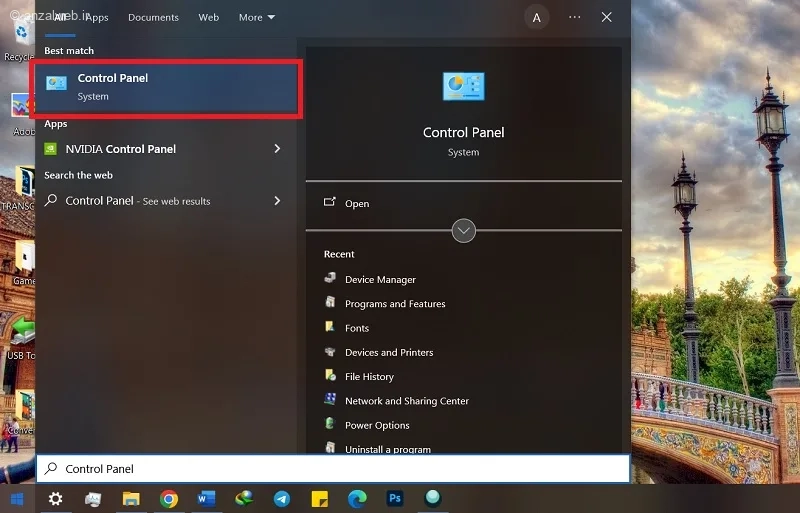Expand more actions chevron below Open
800x513 pixels.
(x=463, y=231)
